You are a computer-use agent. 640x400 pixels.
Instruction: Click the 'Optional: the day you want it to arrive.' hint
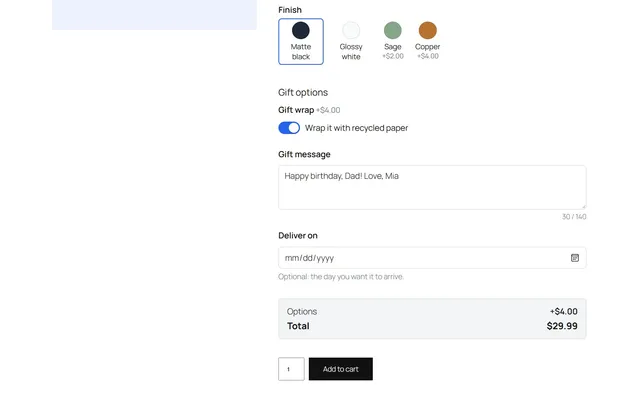pos(341,277)
